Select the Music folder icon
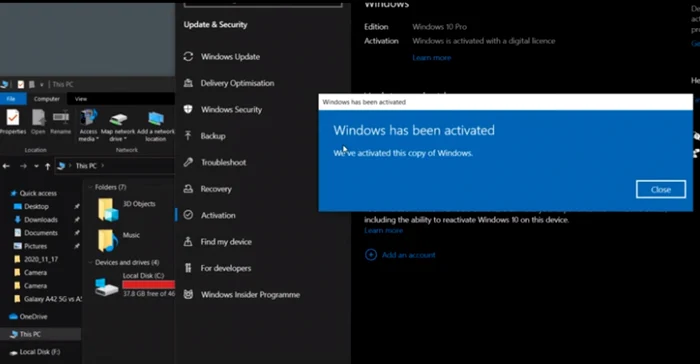Viewport: 700px width, 364px height. (x=108, y=240)
